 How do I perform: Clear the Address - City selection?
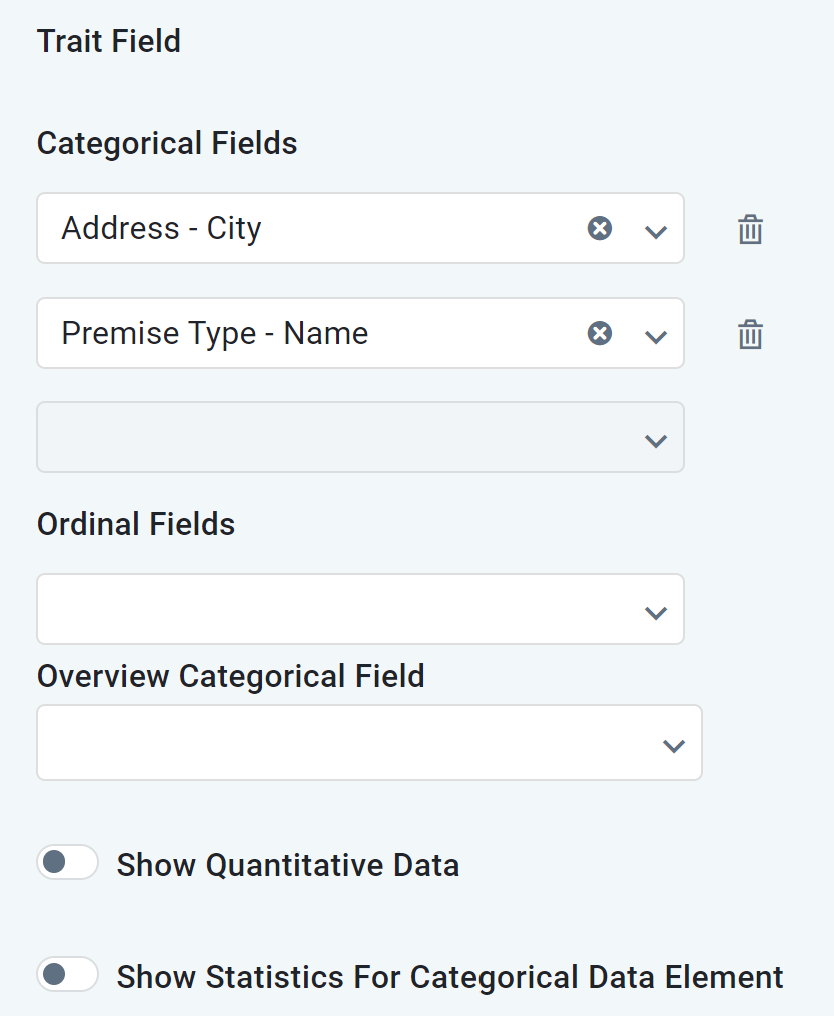[599, 229]
